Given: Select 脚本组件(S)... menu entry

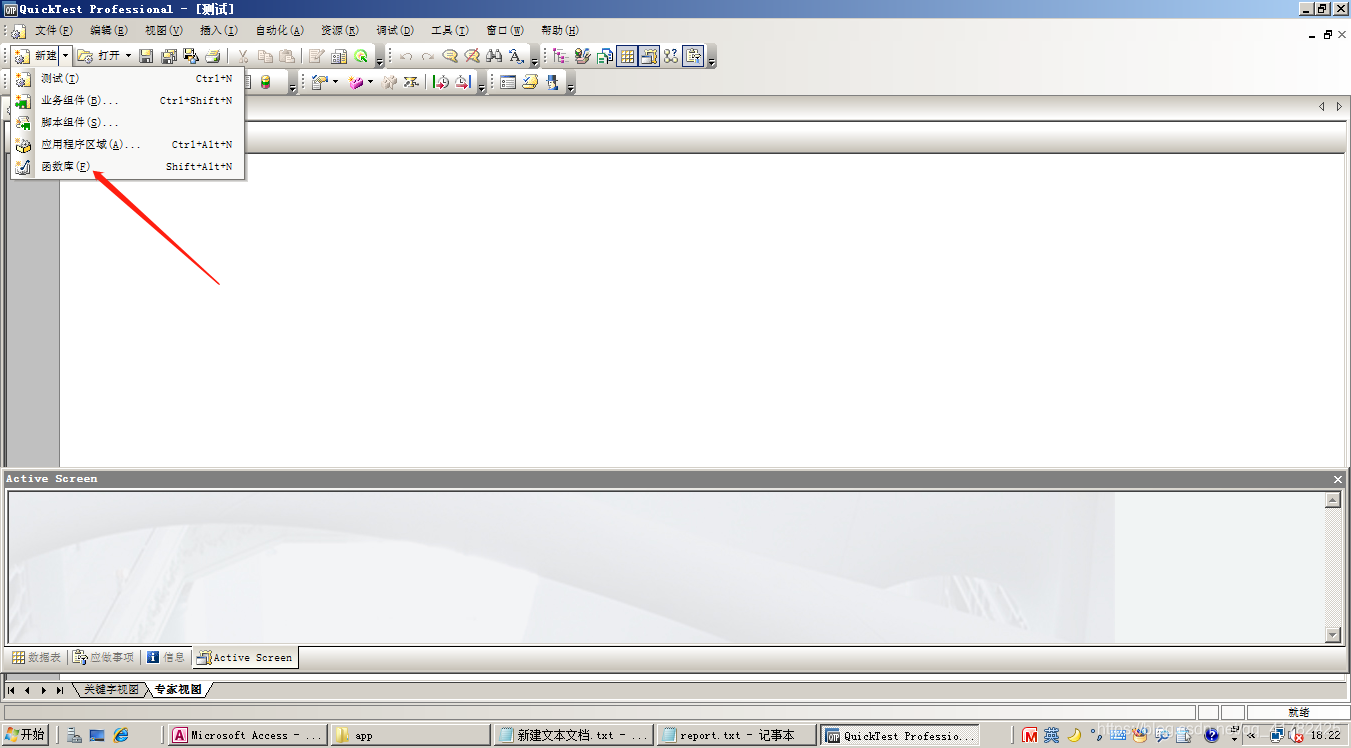Looking at the screenshot, I should tap(128, 122).
